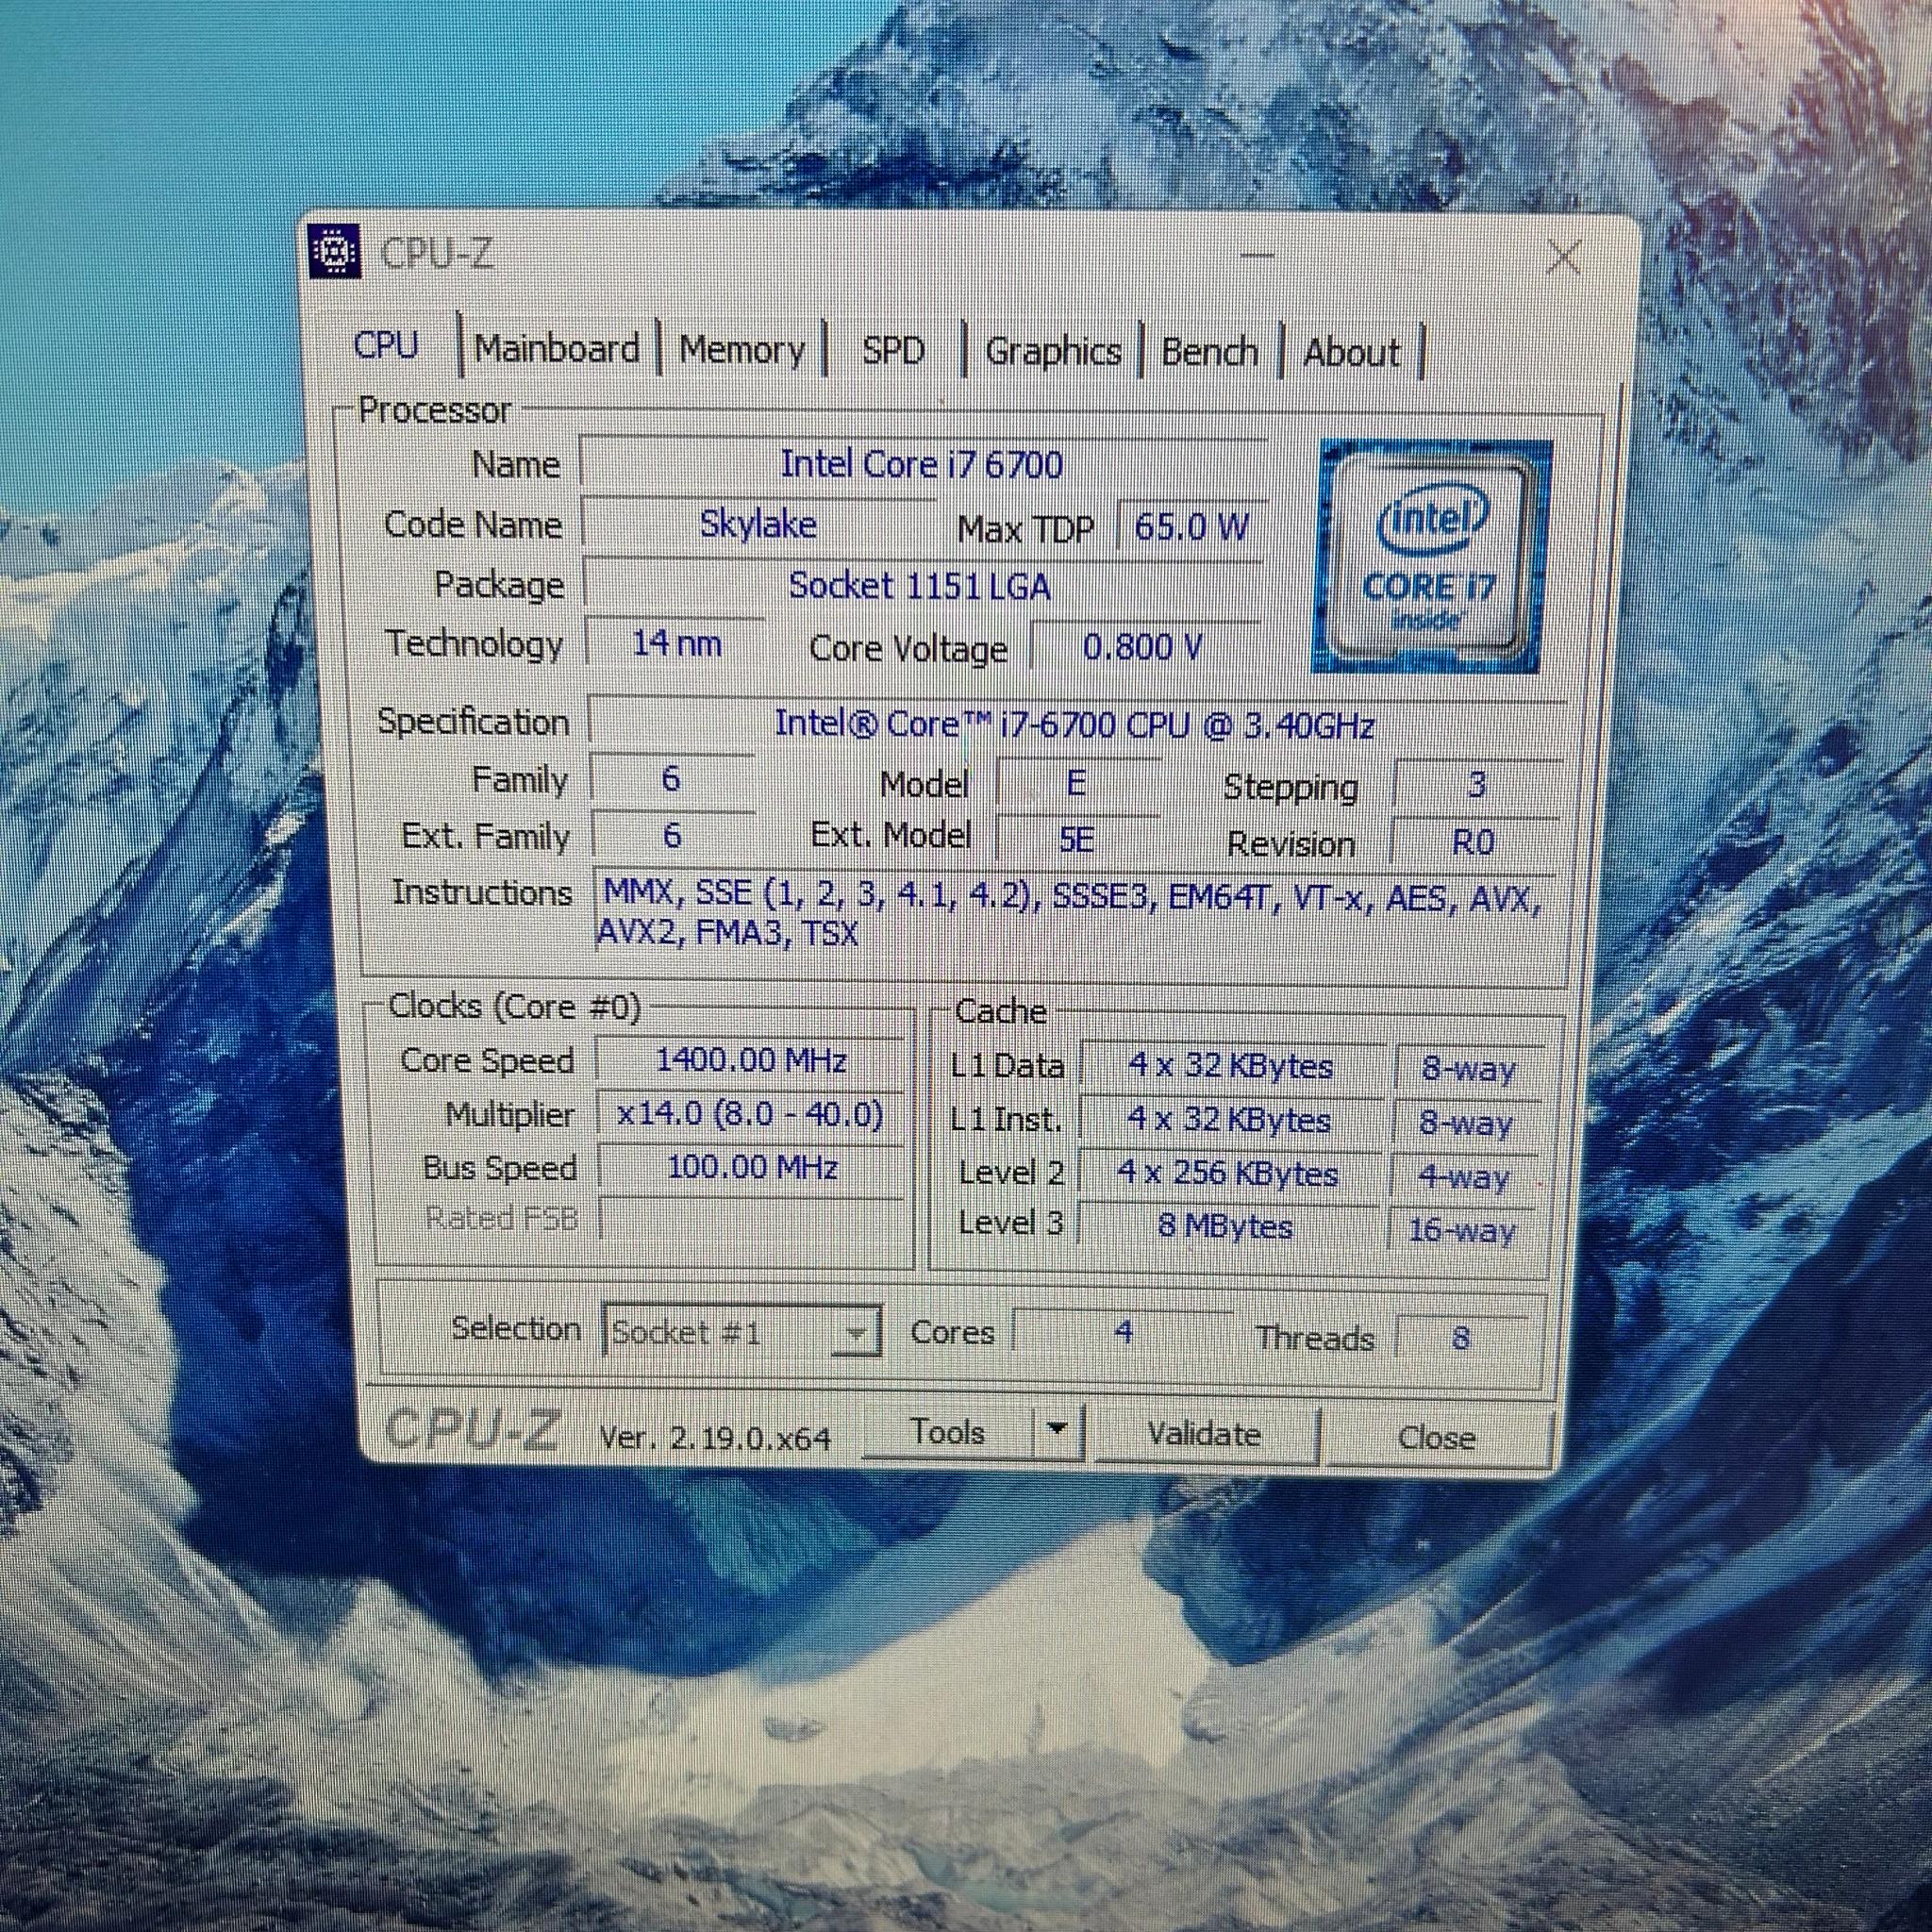1932x1932 pixels.
Task: Click the core voltage value '0.800 V'
Action: point(1143,647)
